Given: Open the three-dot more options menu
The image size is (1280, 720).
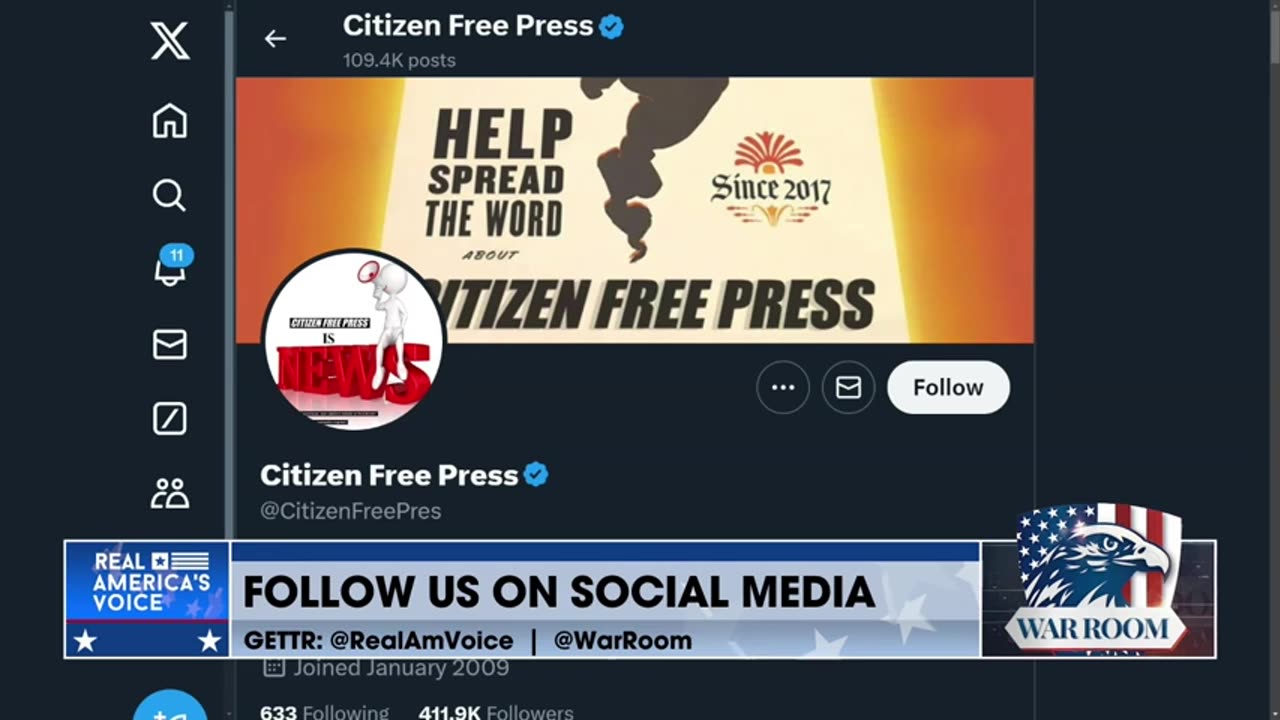Looking at the screenshot, I should click(783, 387).
